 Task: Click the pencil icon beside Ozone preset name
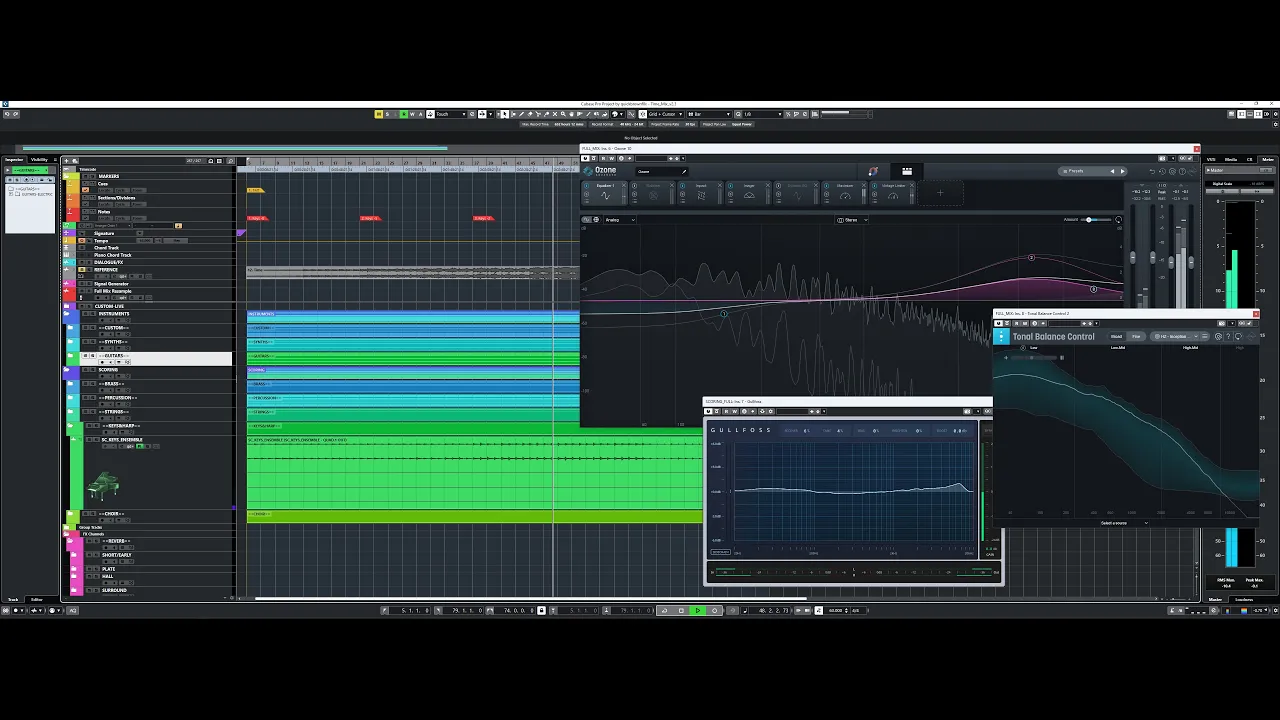684,171
